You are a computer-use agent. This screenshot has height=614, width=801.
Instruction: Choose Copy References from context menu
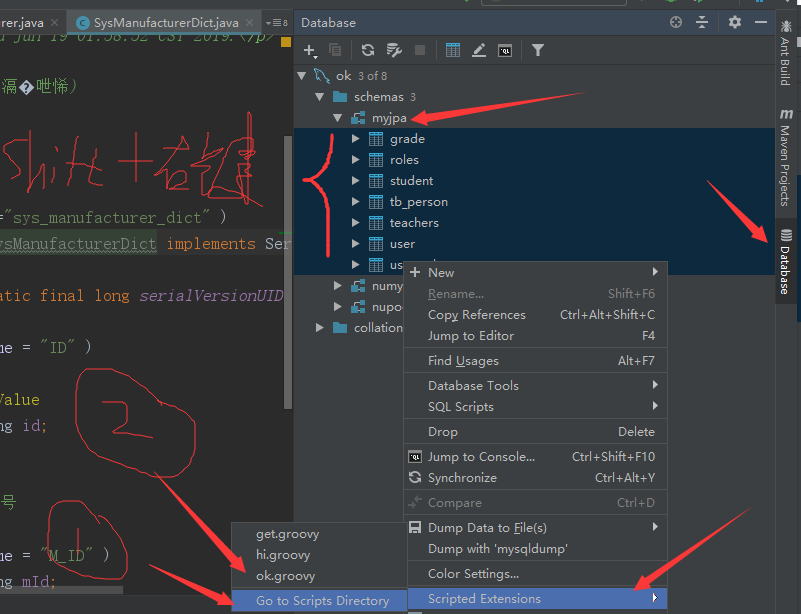pos(535,315)
